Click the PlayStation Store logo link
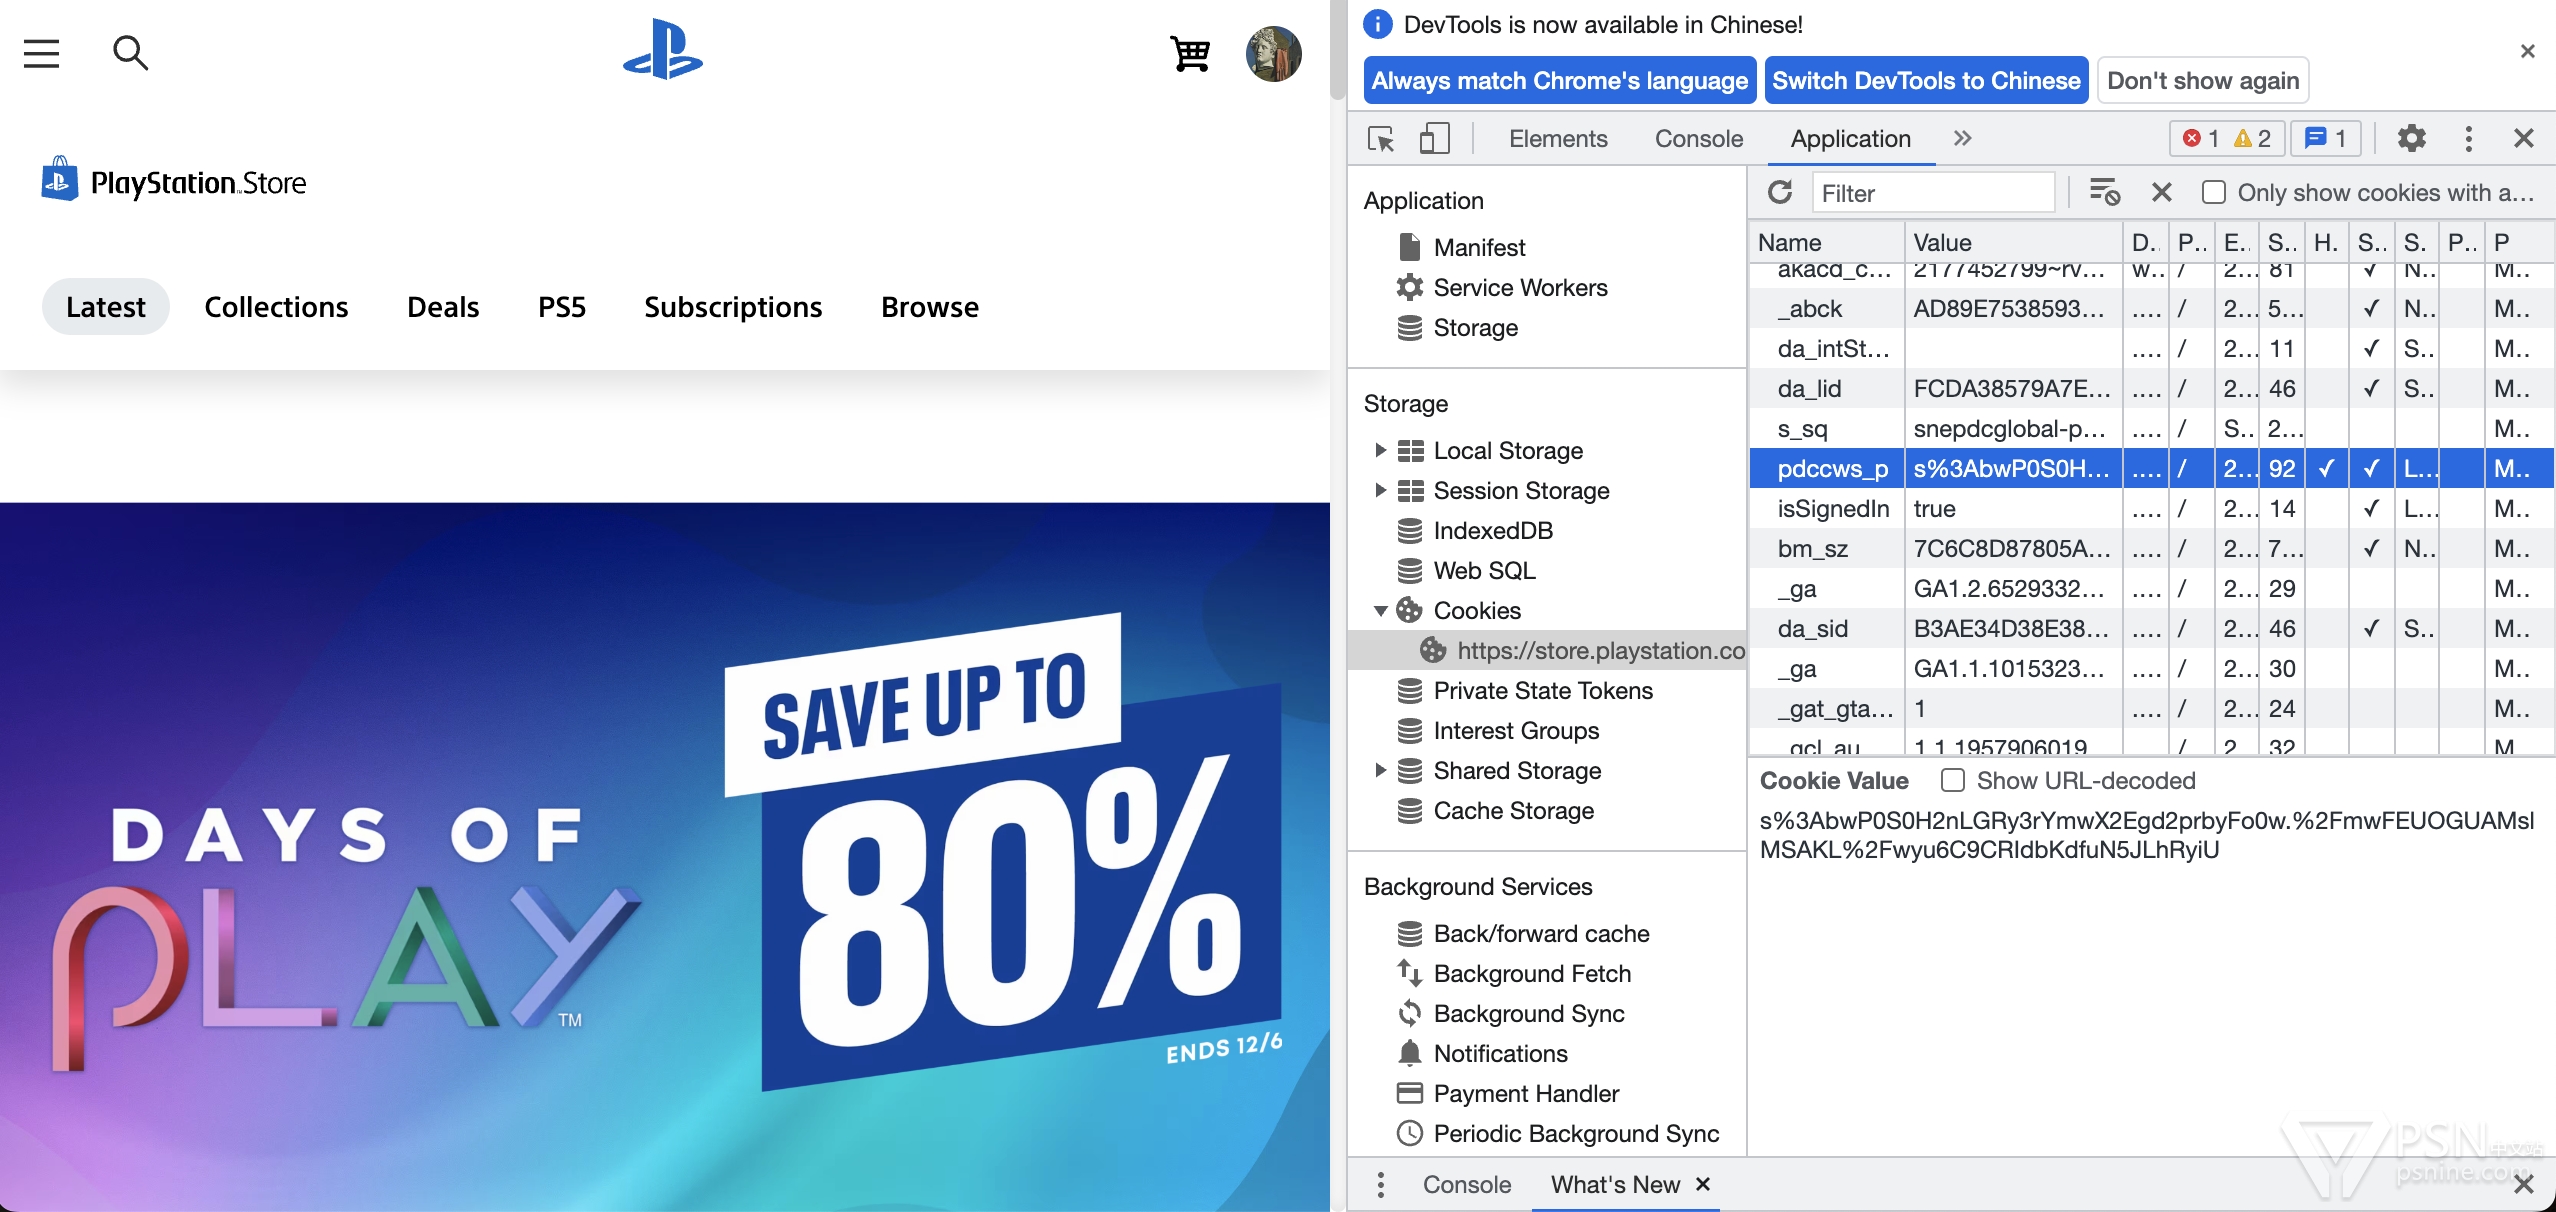Screen dimensions: 2556x1212 click(174, 181)
